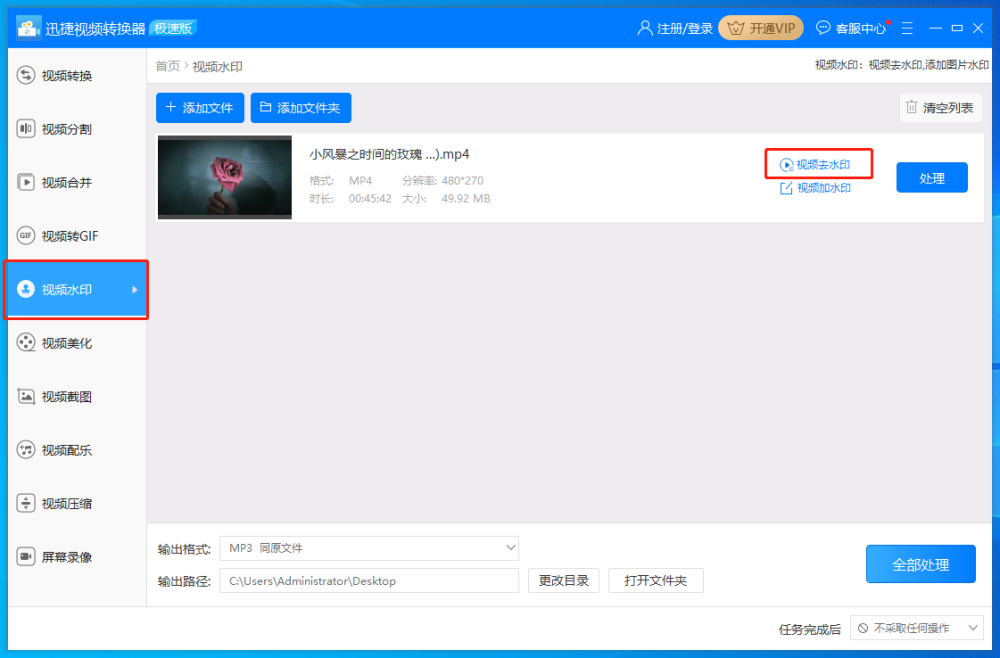
Task: Click the video thumbnail of the rose clip
Action: click(224, 177)
